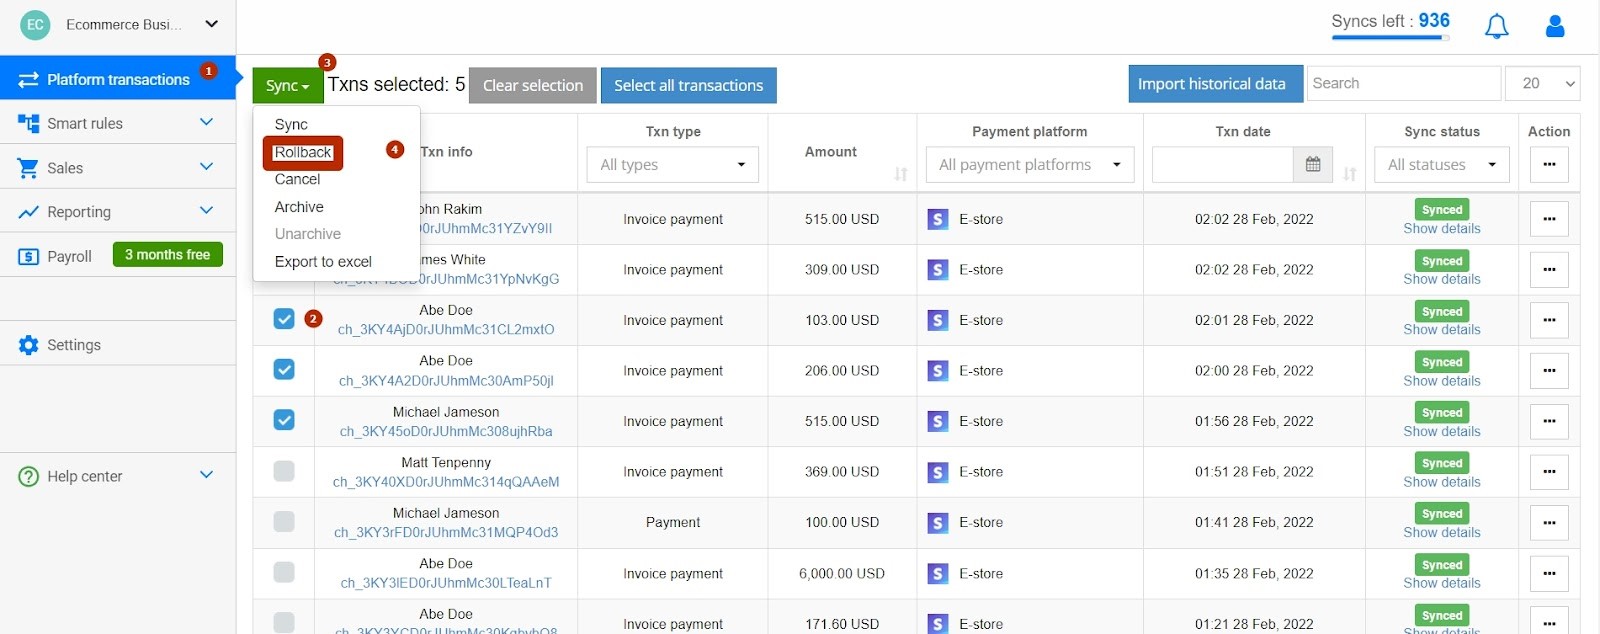
Task: Click the Clear selection button
Action: (533, 86)
